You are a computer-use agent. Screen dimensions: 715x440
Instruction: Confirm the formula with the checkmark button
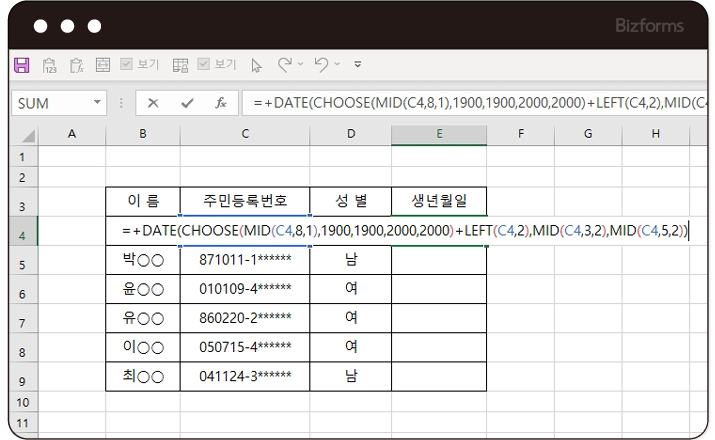187,103
